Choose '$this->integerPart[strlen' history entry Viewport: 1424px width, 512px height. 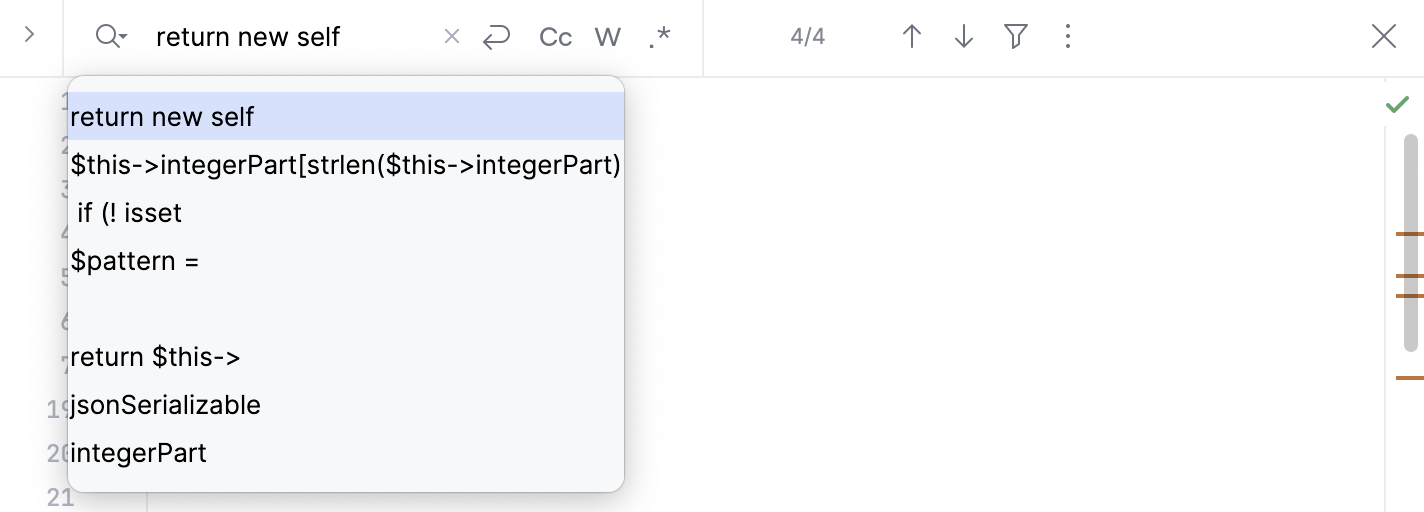[x=345, y=165]
